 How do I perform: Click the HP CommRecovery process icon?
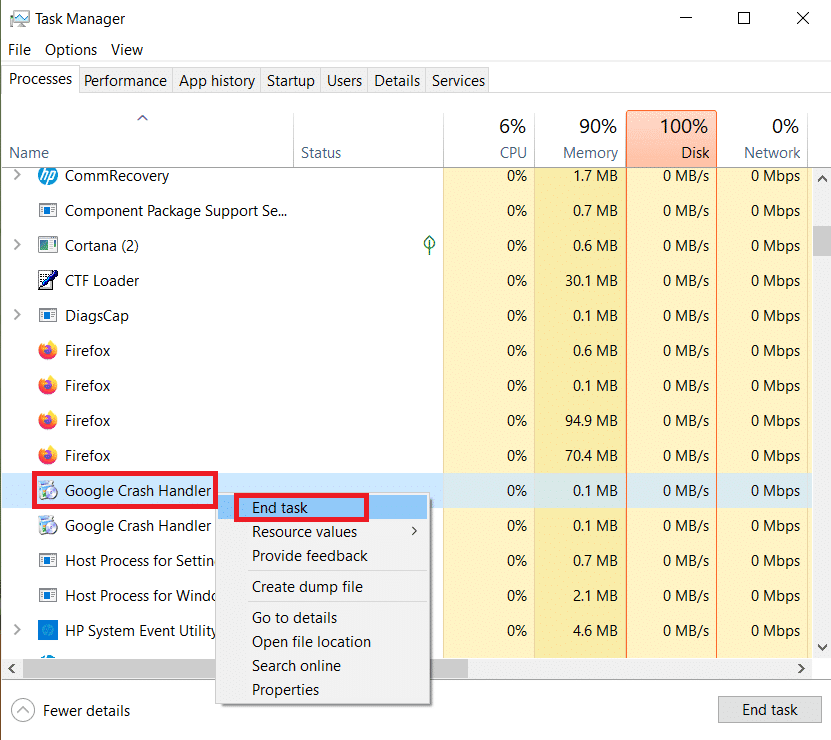47,176
